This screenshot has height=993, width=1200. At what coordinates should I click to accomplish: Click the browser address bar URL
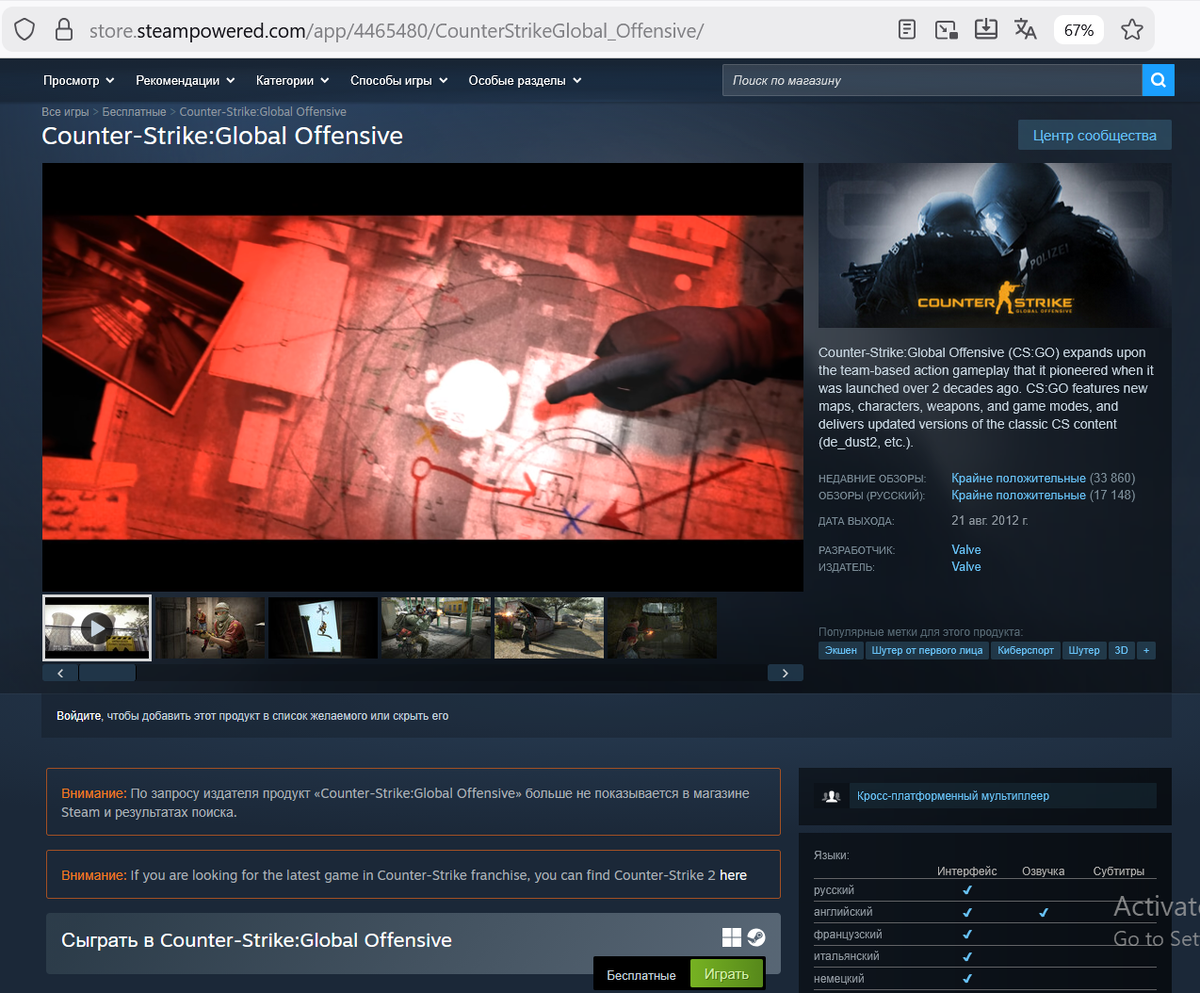pos(396,30)
